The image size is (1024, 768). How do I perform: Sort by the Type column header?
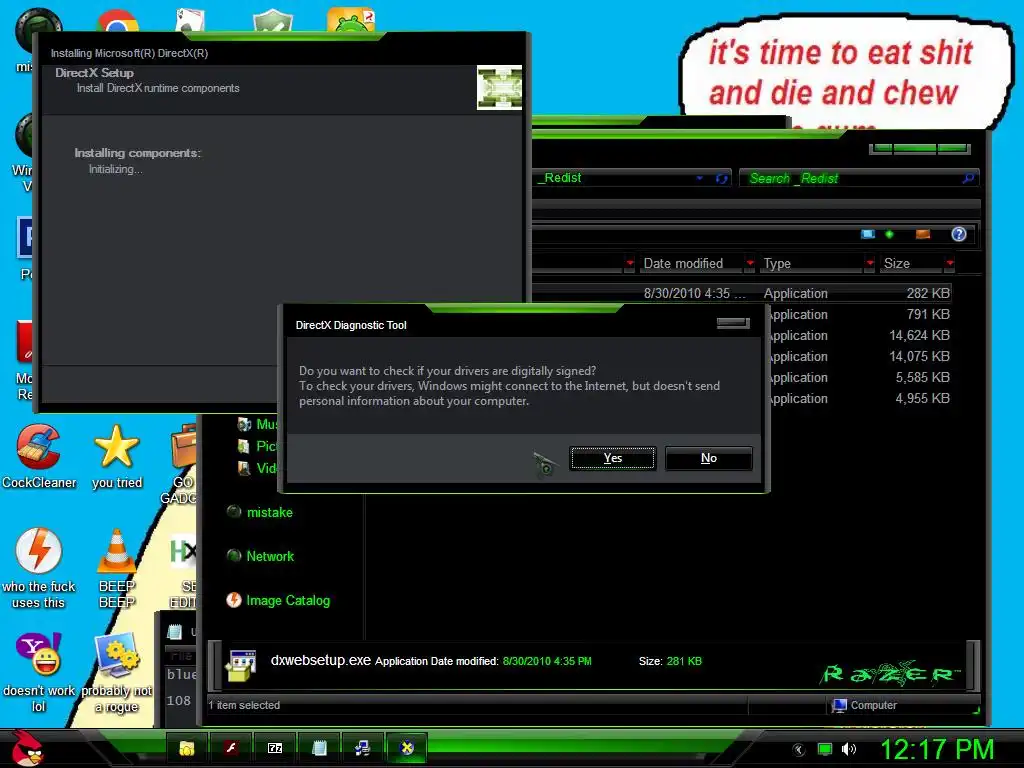coord(777,263)
